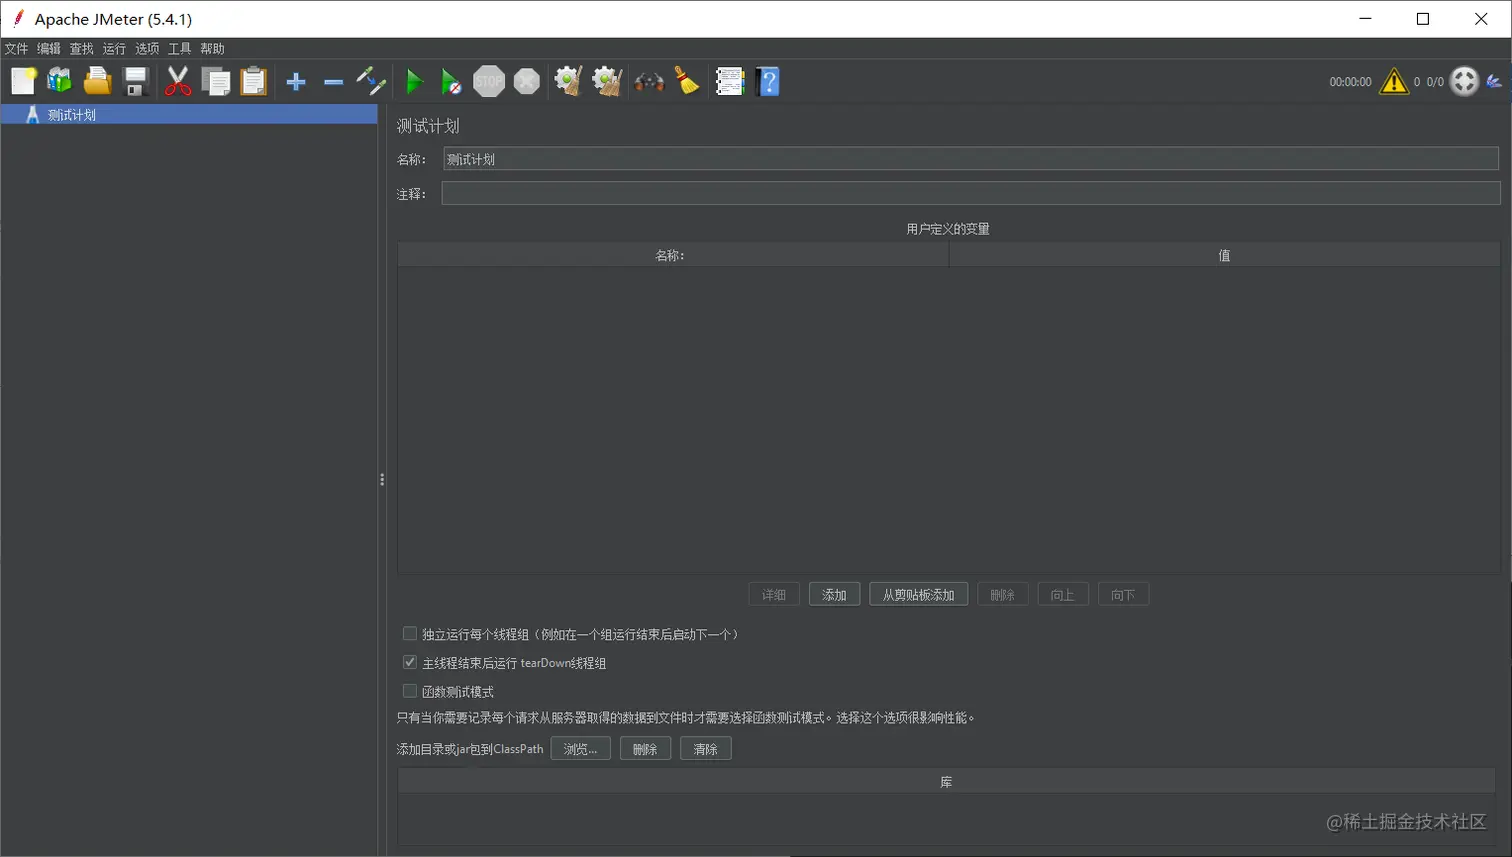Click the 清除 ClassPath button
The width and height of the screenshot is (1512, 857).
tap(706, 749)
